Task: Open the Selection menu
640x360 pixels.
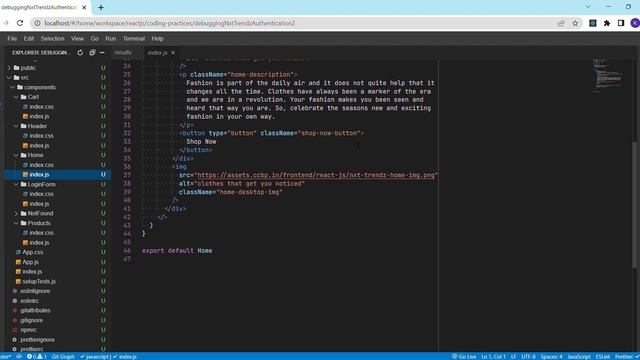Action: (52, 38)
